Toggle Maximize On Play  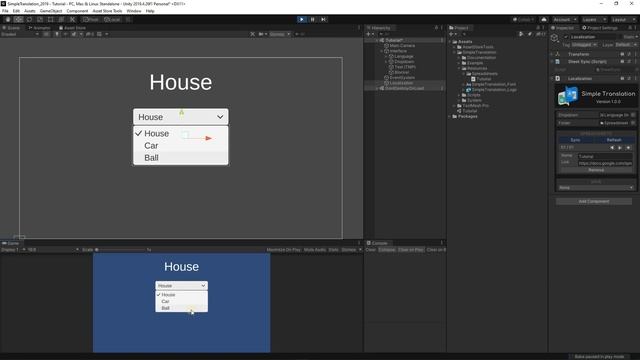[283, 249]
